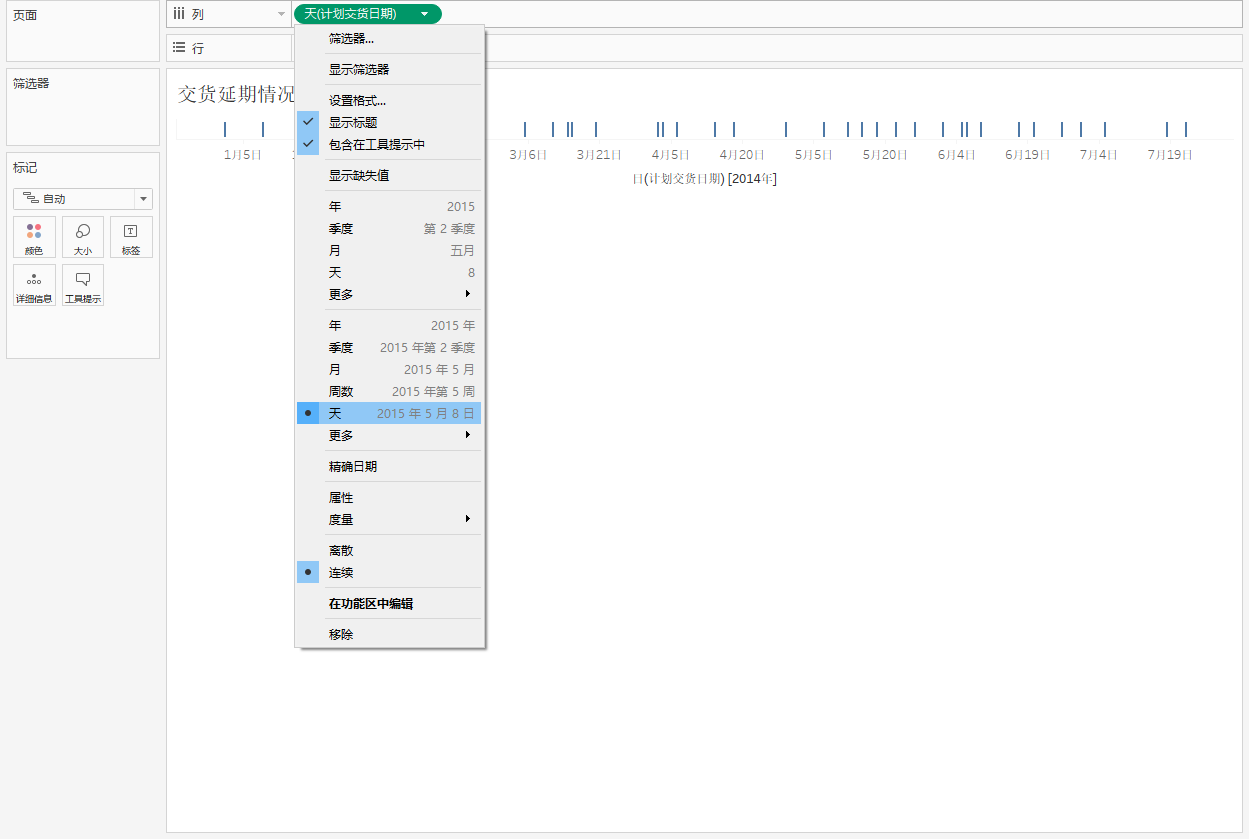1249x839 pixels.
Task: Select the 天 2015 年 5 月 8 日 option
Action: click(390, 413)
